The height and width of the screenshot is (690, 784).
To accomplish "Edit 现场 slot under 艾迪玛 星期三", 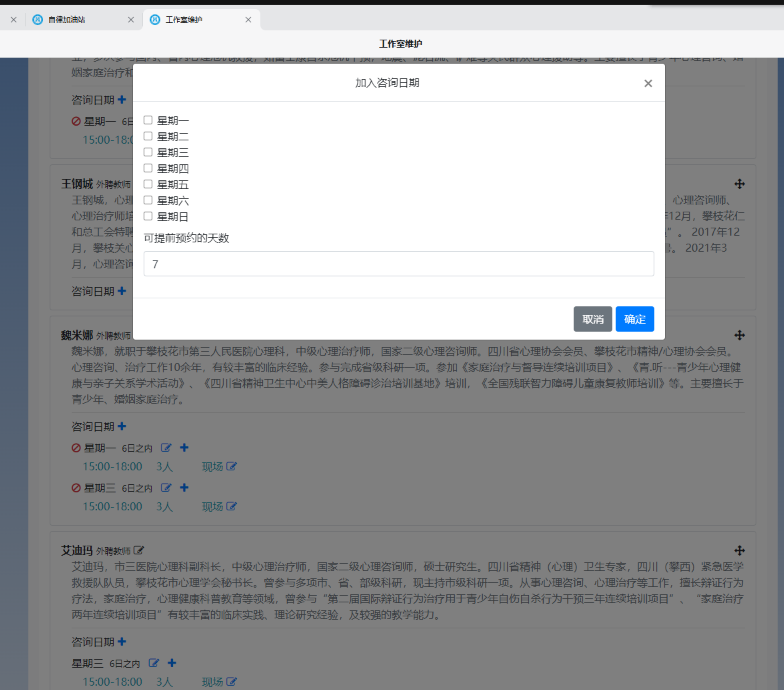I will tap(231, 682).
